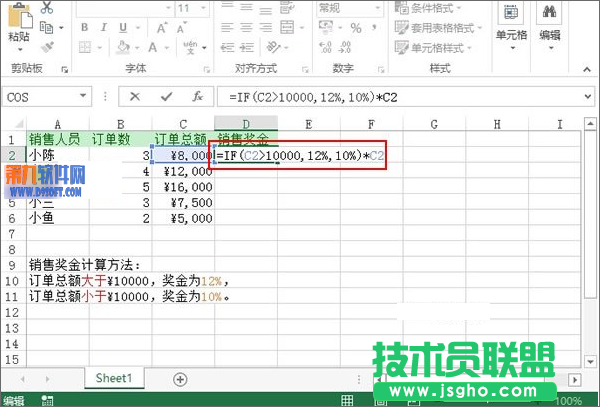Toggle Italic formatting
This screenshot has height=407, width=600.
[103, 28]
